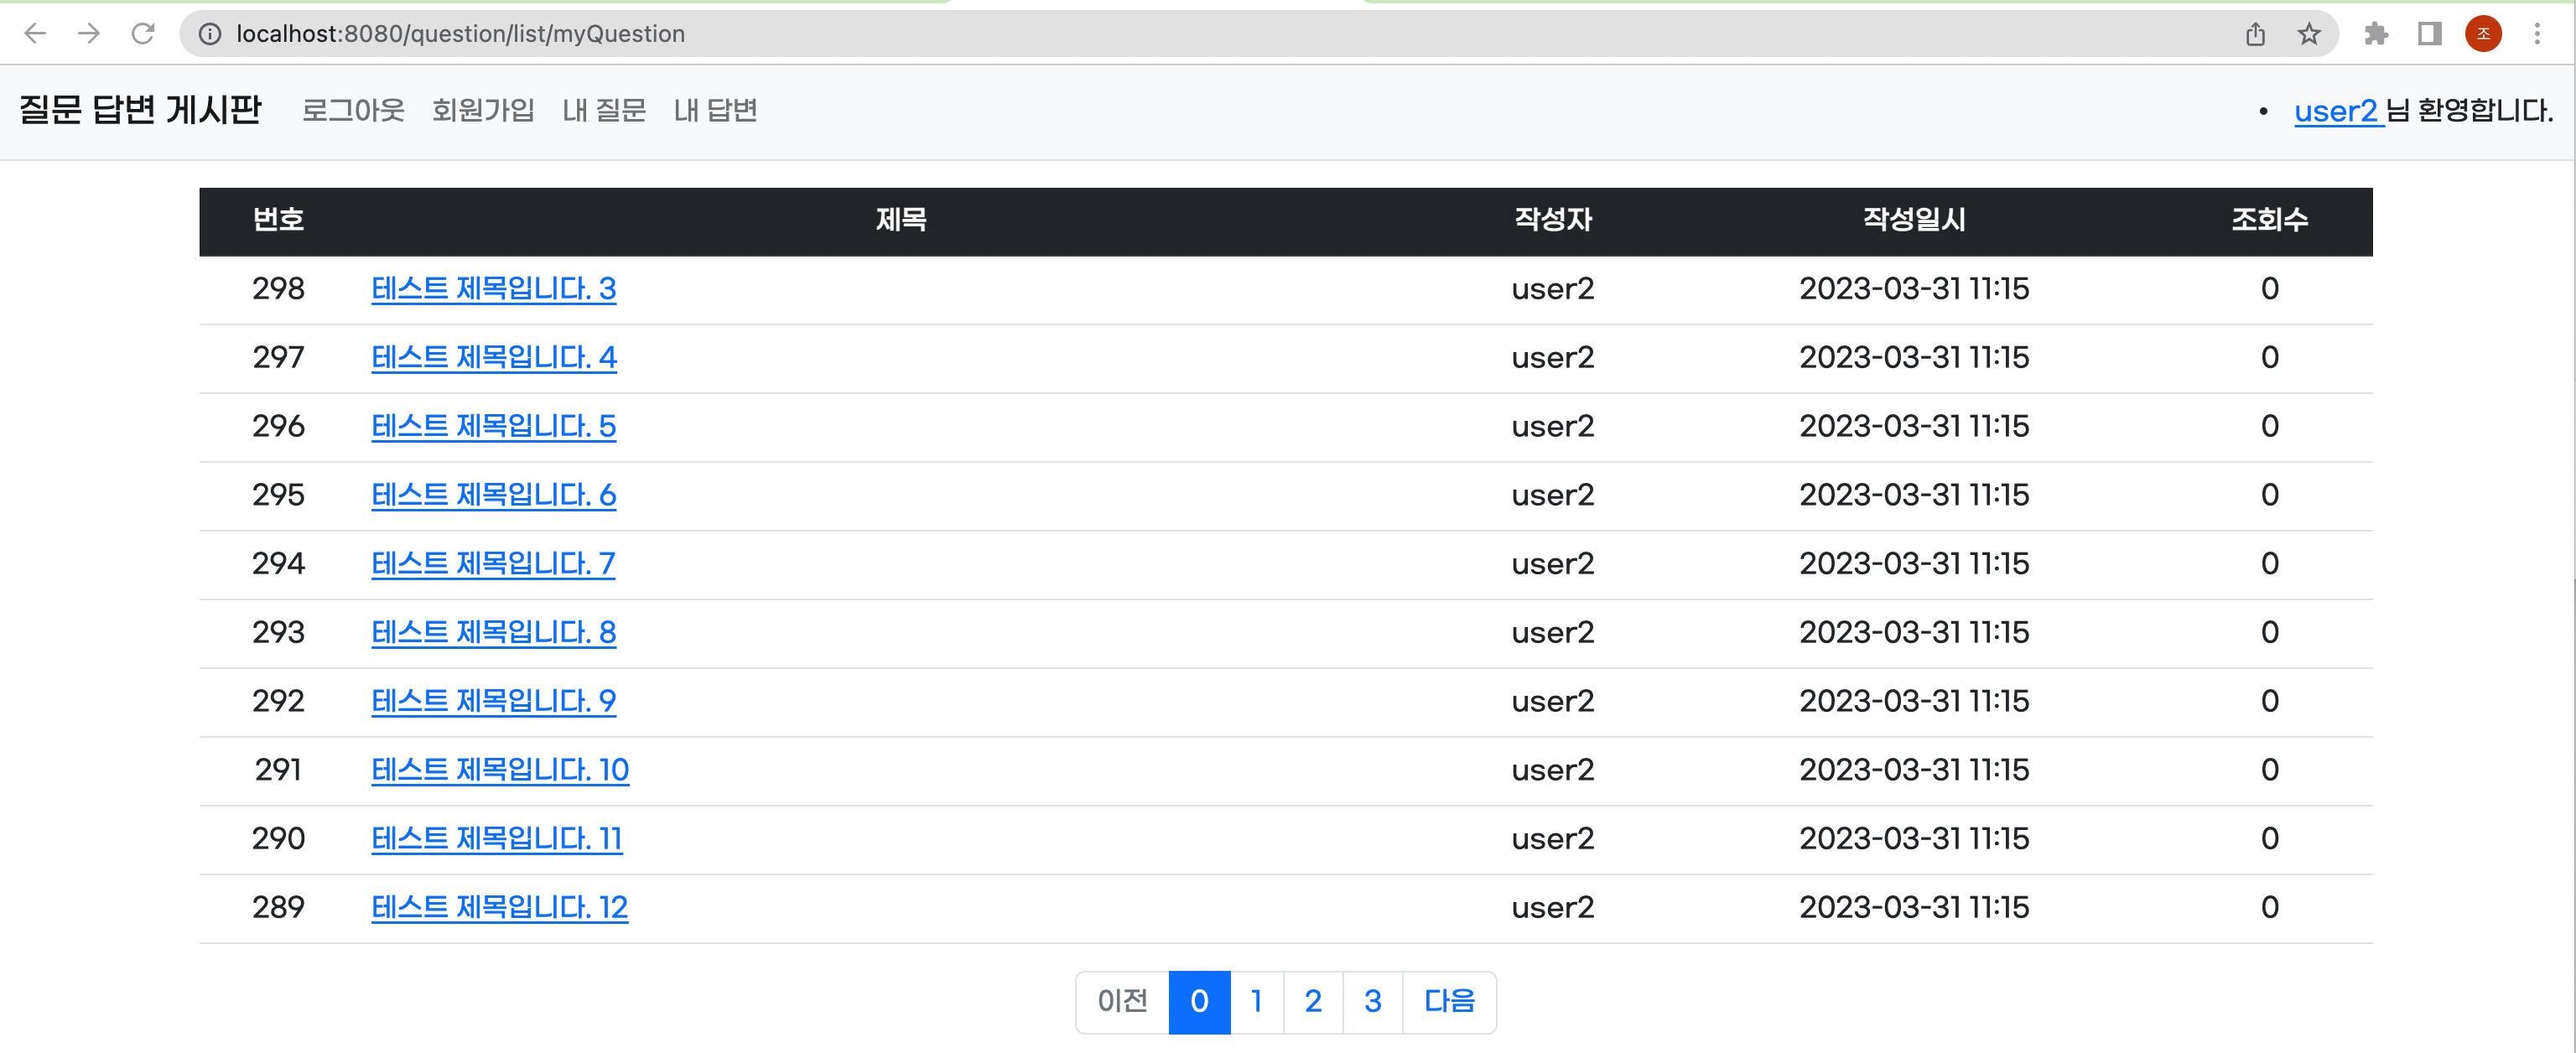
Task: Reload the current page
Action: coord(143,34)
